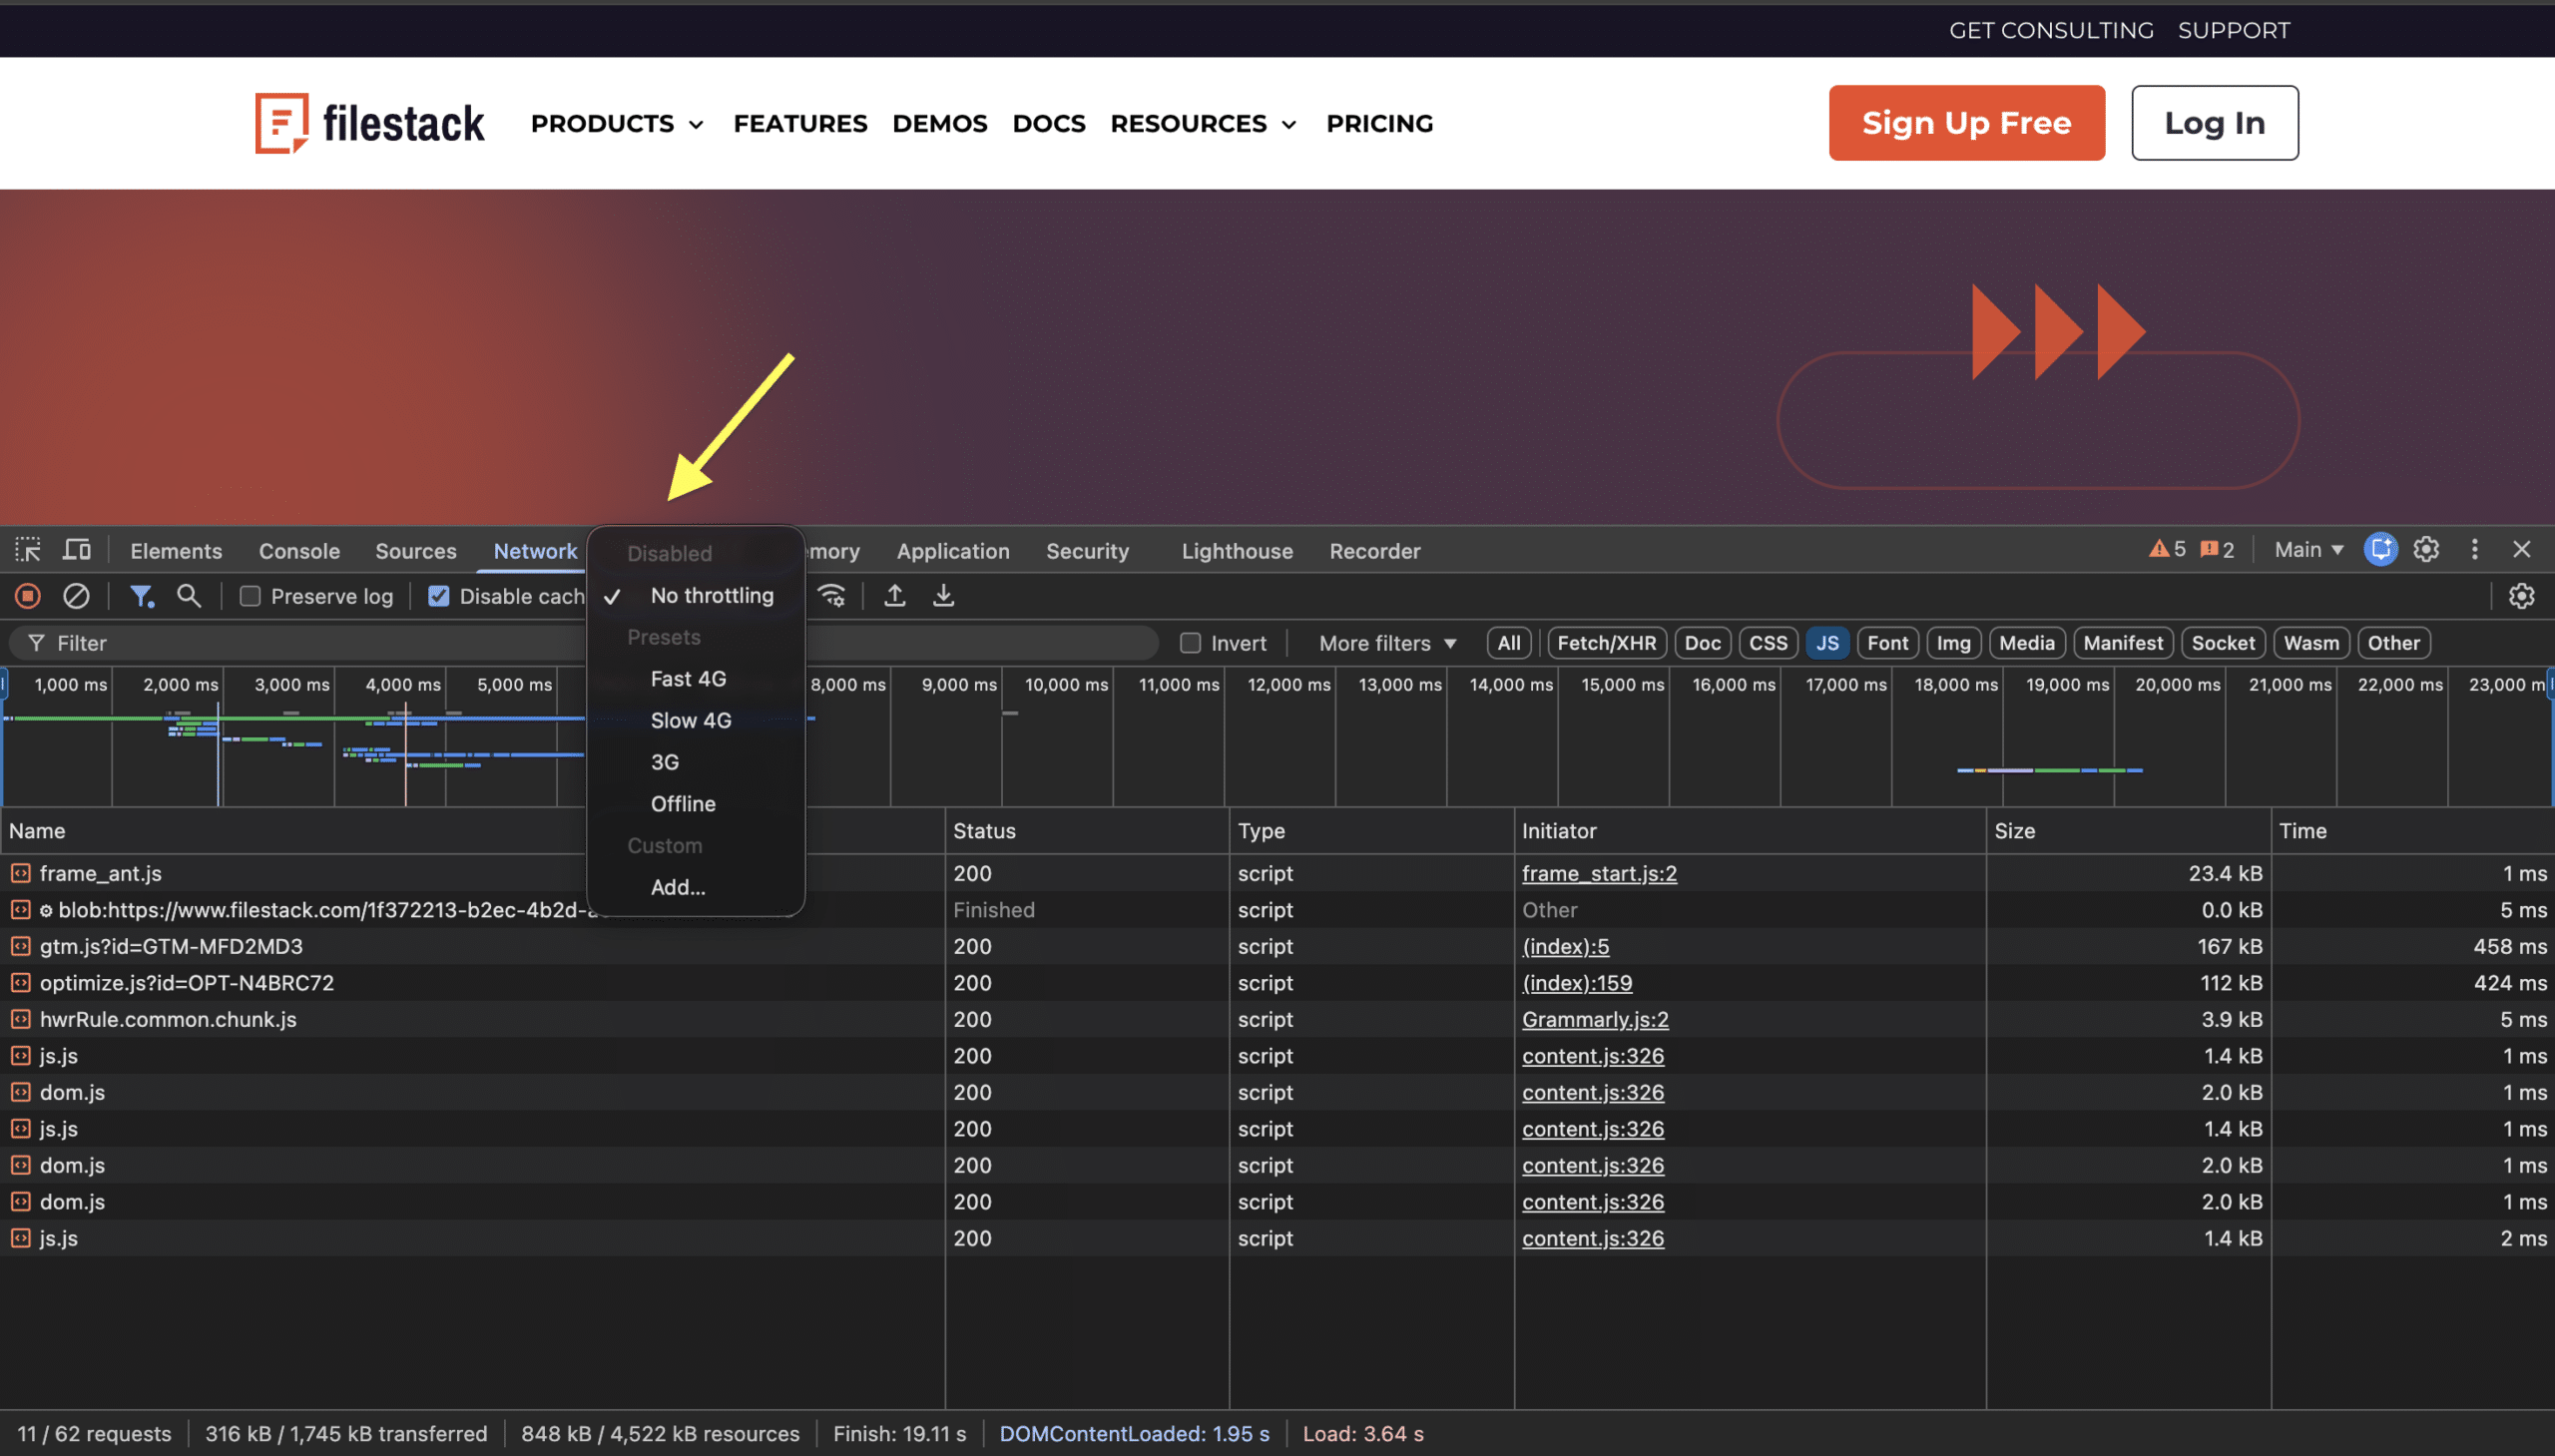Clear the network log
Viewport: 2555px width, 1456px height.
click(x=76, y=596)
